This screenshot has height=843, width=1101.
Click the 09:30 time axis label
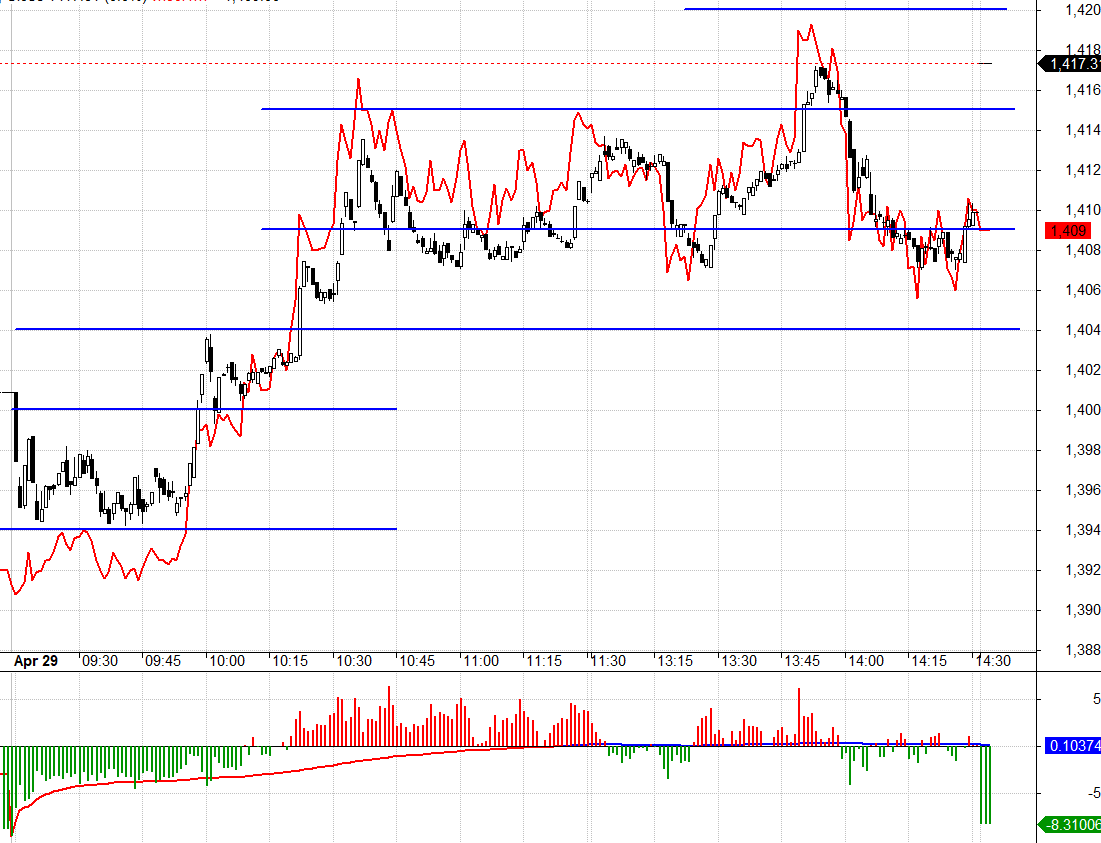100,661
